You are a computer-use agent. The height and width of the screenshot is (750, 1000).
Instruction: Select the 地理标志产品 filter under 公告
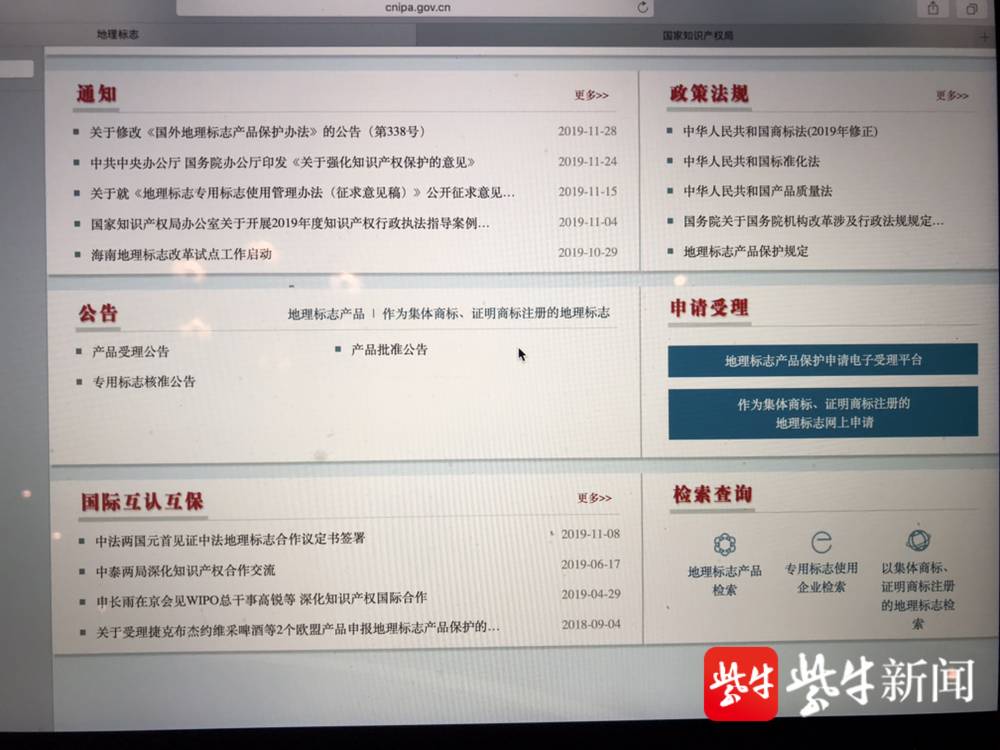click(326, 314)
